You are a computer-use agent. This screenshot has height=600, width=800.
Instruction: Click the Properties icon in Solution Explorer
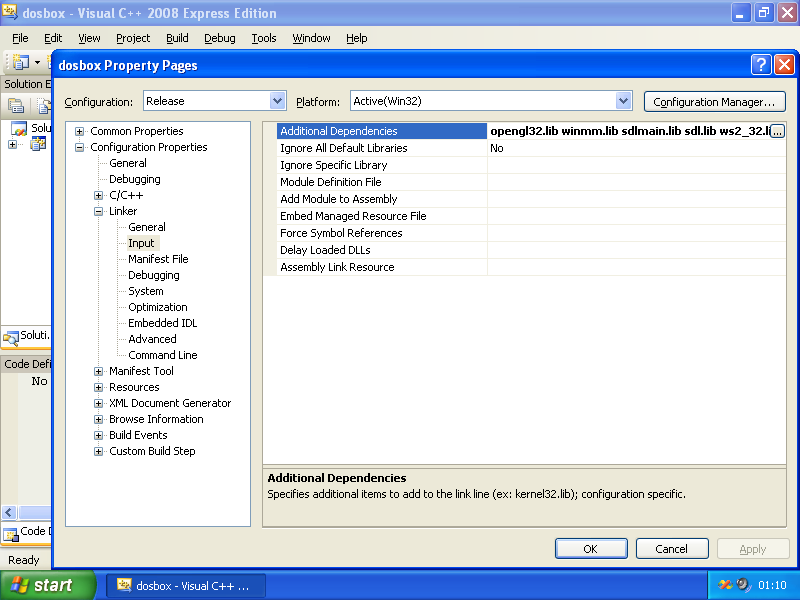[16, 105]
